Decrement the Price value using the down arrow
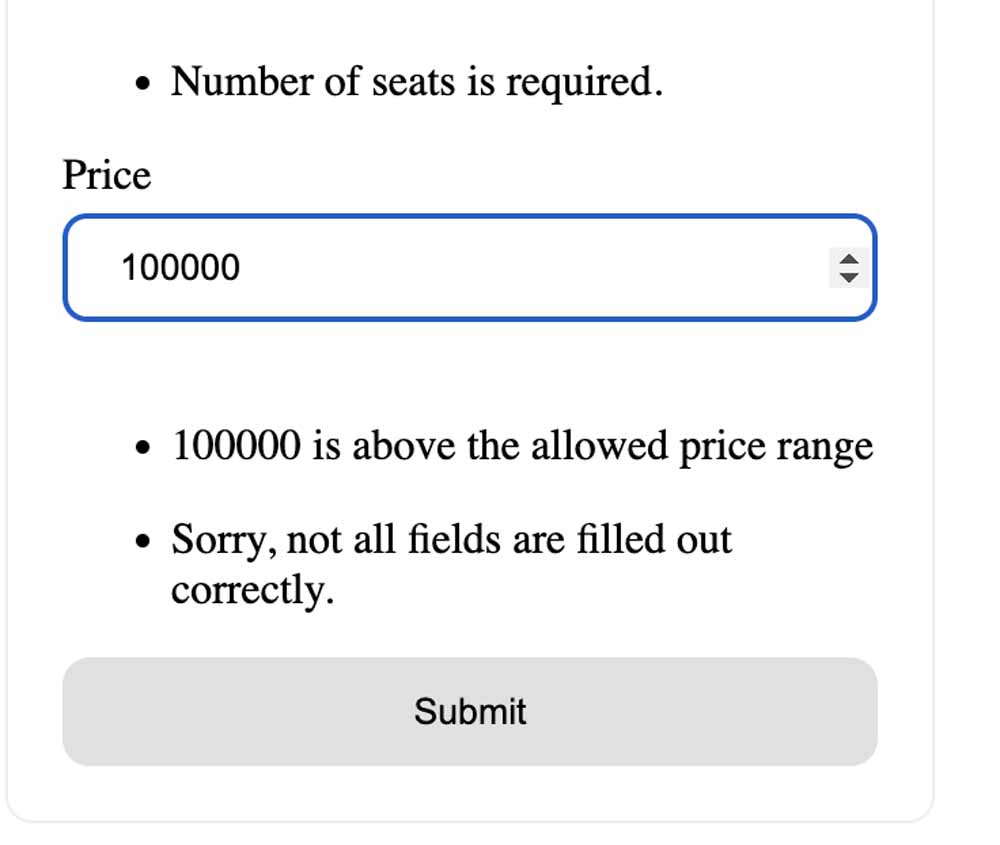1000x845 pixels. 848,275
